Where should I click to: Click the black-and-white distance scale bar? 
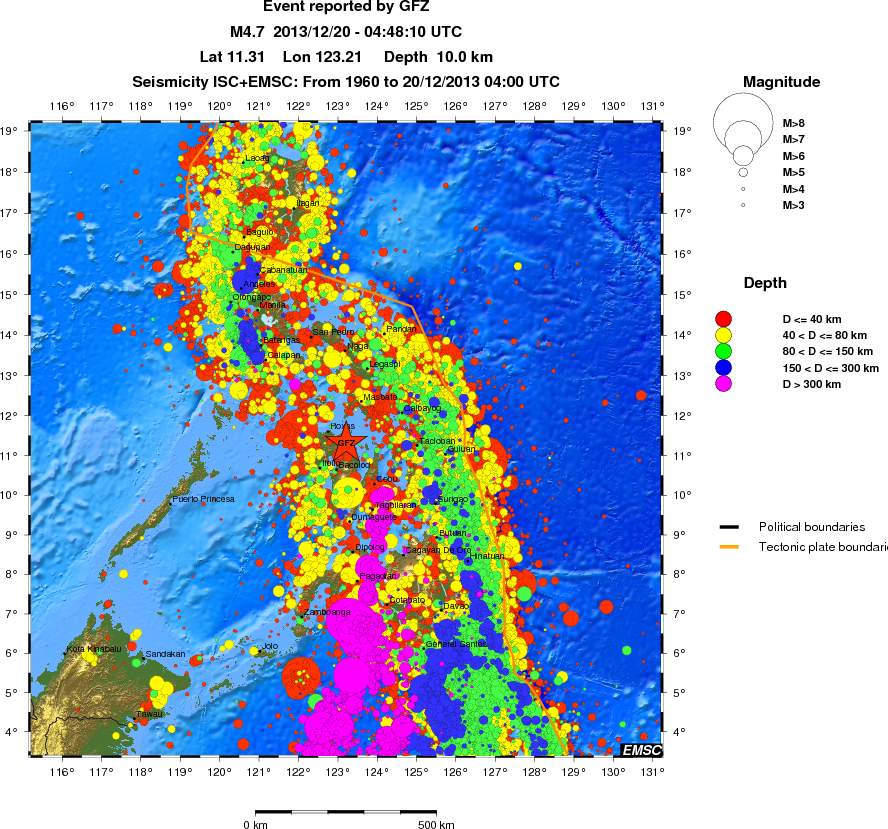(x=346, y=813)
